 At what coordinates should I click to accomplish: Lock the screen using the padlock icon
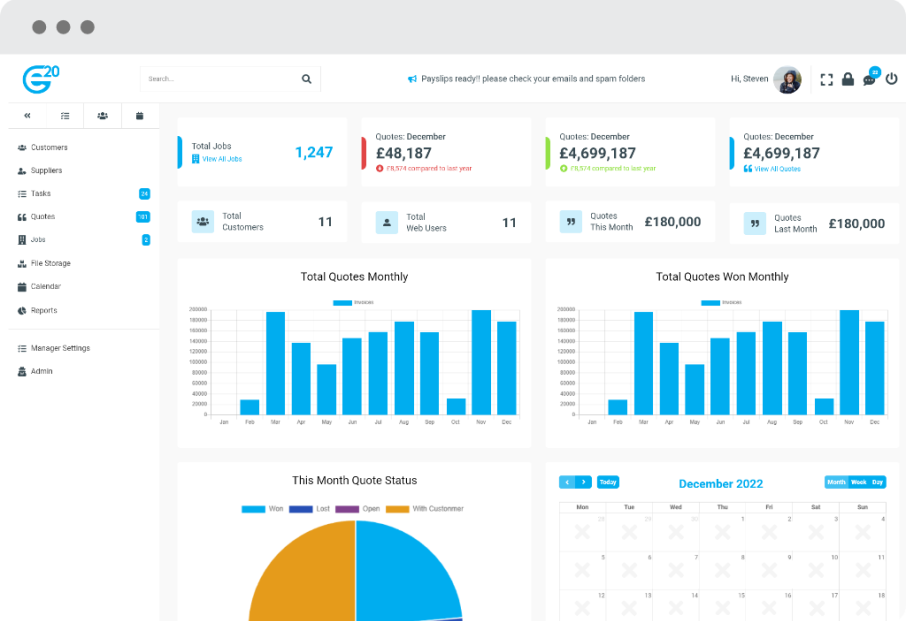click(x=848, y=79)
